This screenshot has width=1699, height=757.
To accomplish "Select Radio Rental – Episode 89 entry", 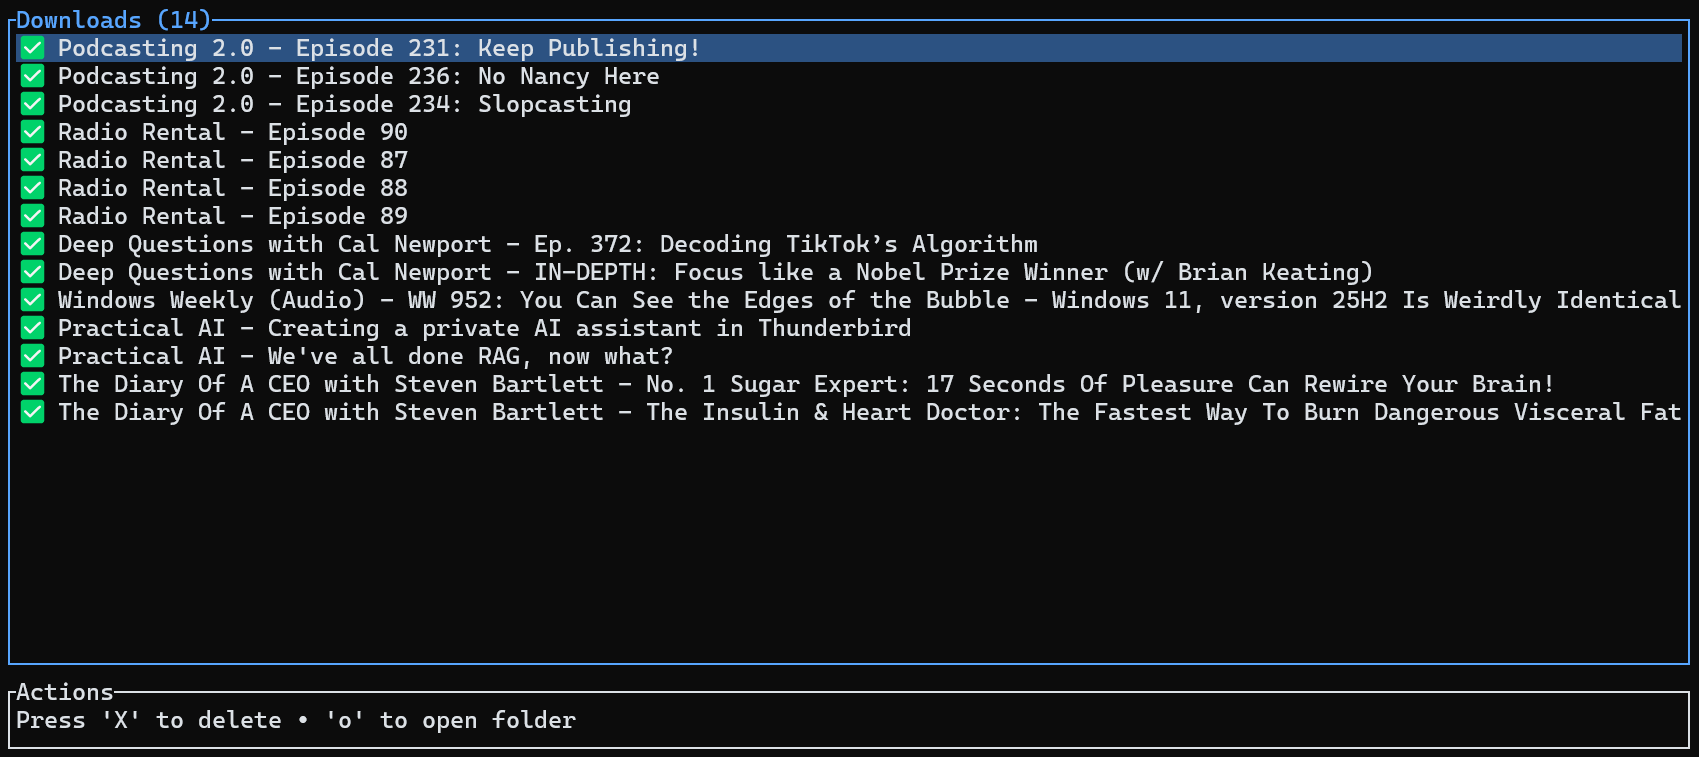I will (232, 216).
